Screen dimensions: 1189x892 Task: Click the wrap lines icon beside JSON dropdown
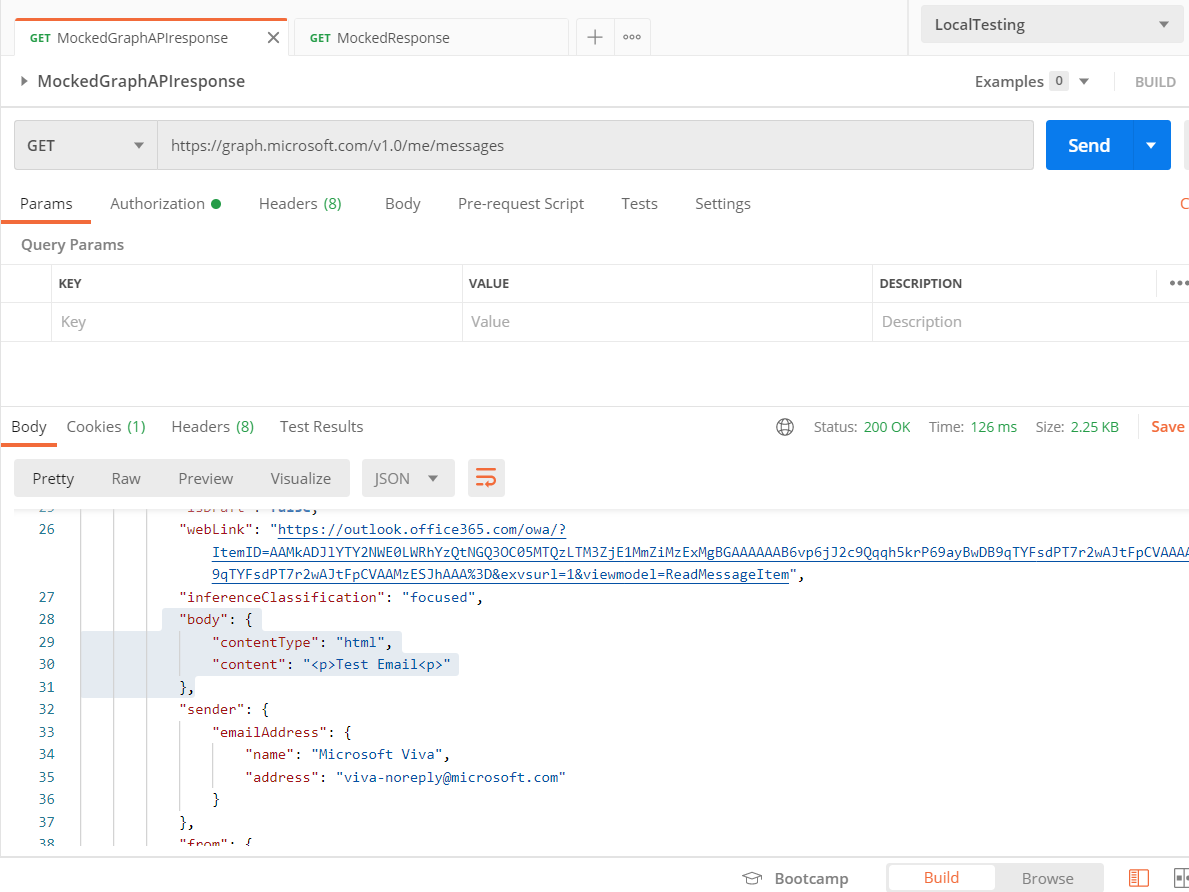(x=486, y=478)
